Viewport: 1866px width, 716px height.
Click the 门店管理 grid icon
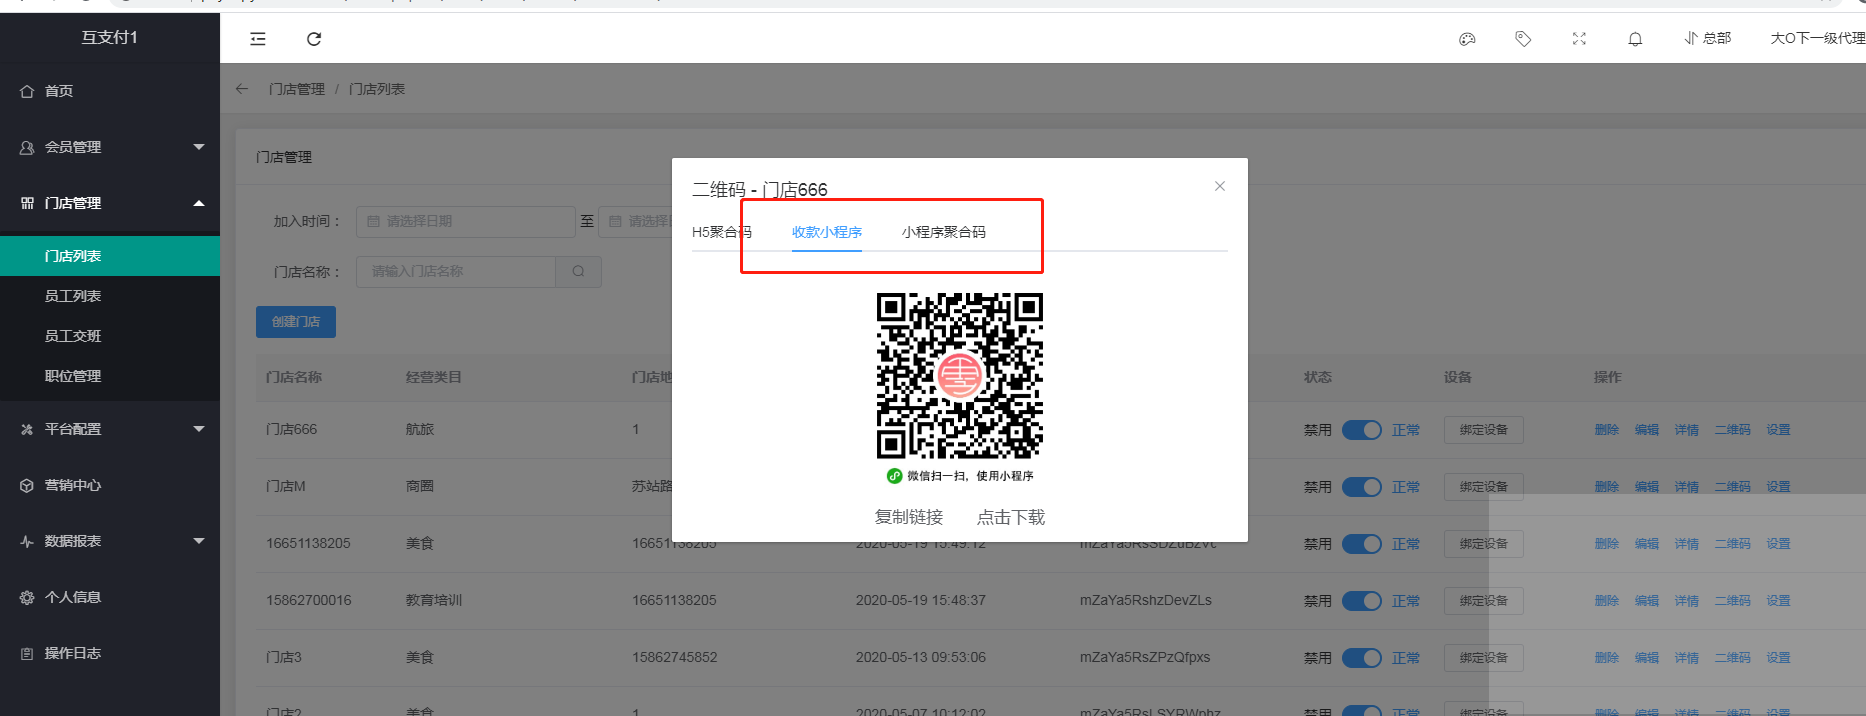(x=27, y=203)
